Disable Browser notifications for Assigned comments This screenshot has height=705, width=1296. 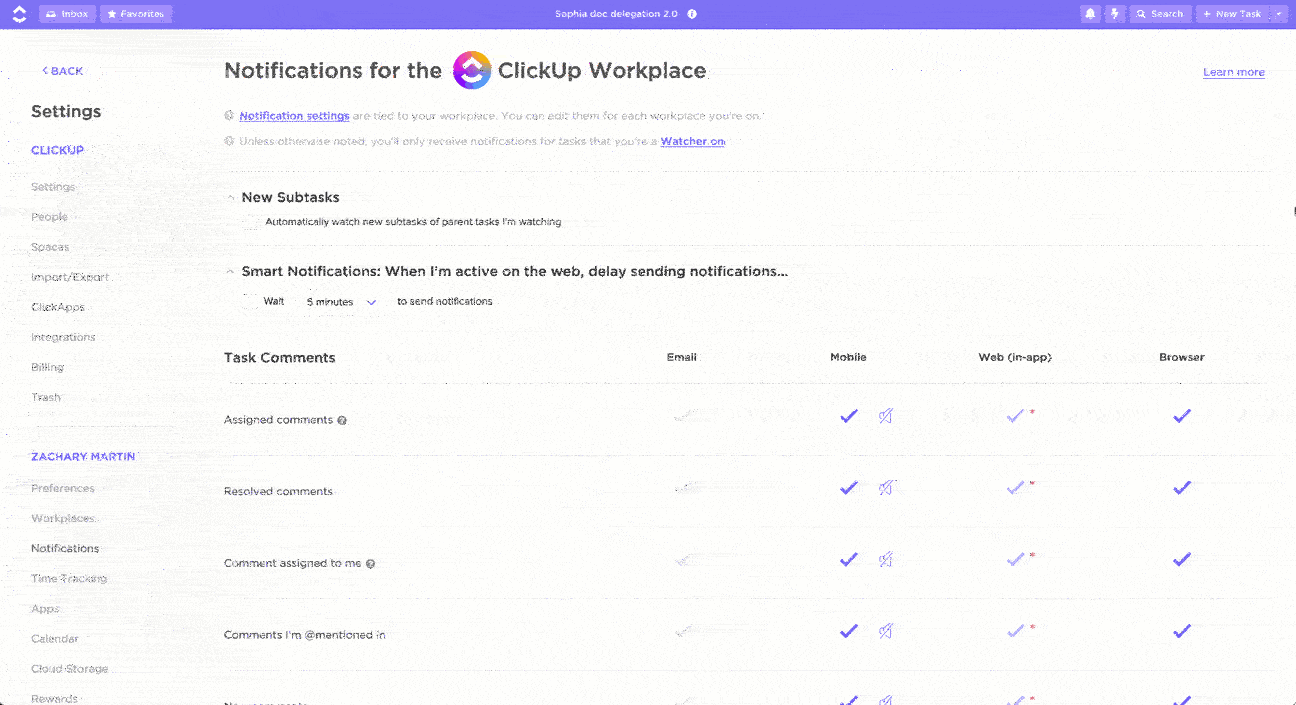click(1182, 416)
